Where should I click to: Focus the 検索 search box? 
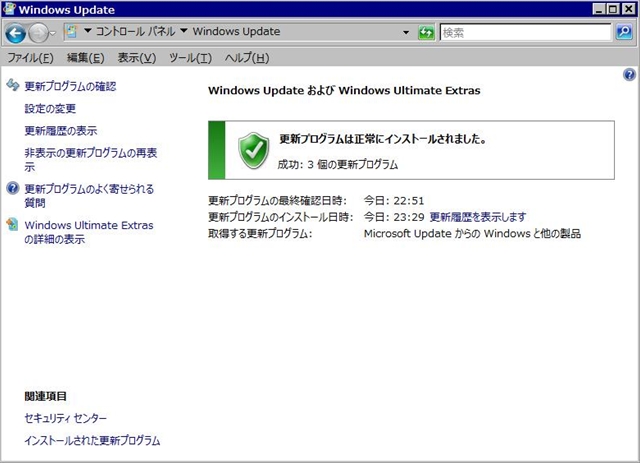[x=525, y=32]
